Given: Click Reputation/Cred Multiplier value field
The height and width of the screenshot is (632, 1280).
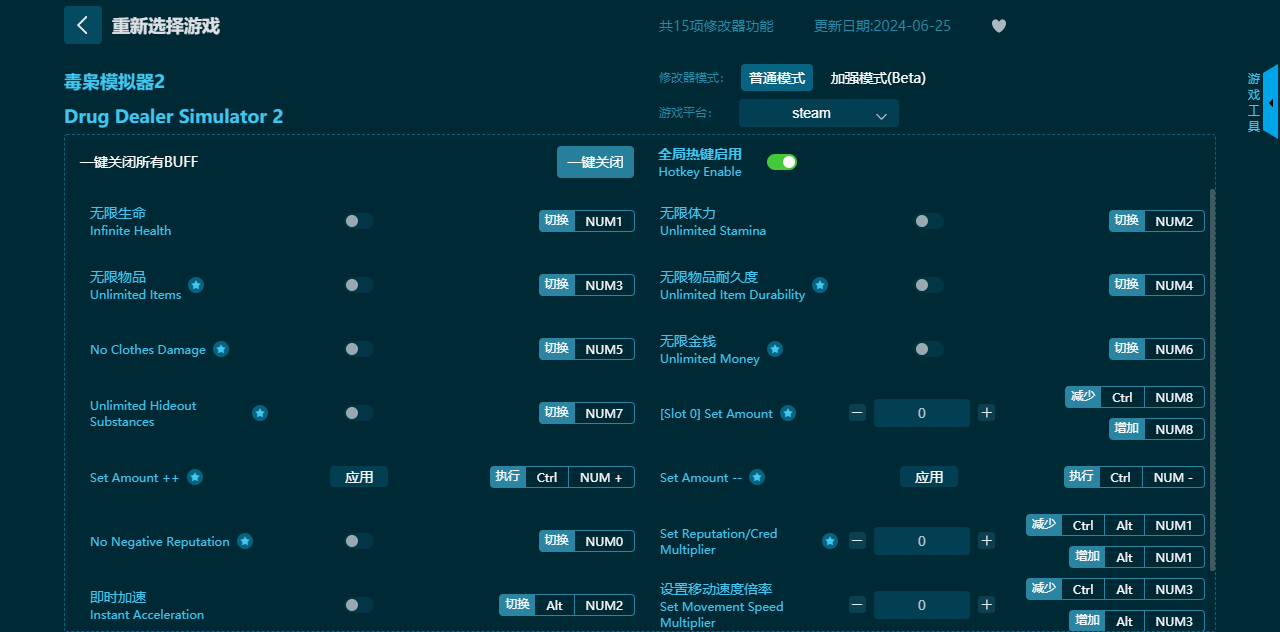Looking at the screenshot, I should coord(922,541).
